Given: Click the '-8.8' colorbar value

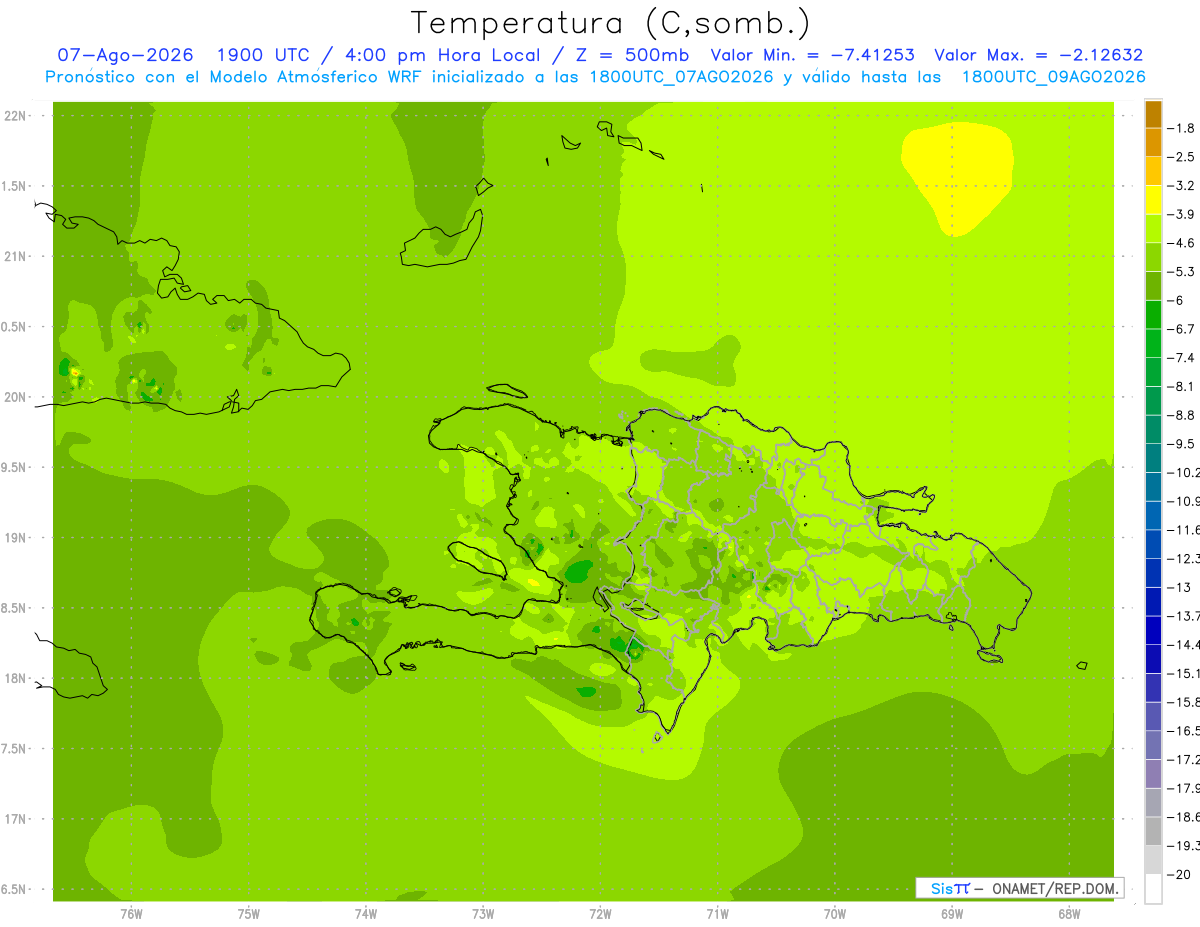Looking at the screenshot, I should tap(1182, 415).
